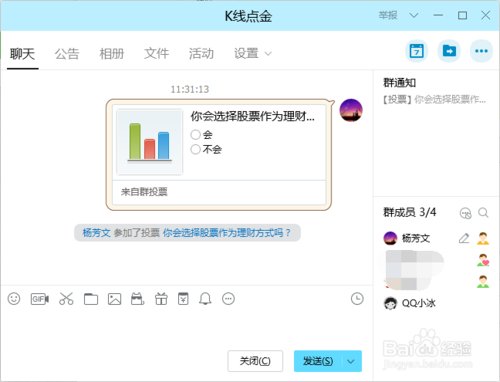This screenshot has height=382, width=500.
Task: Select the 会 vote option
Action: click(x=196, y=135)
